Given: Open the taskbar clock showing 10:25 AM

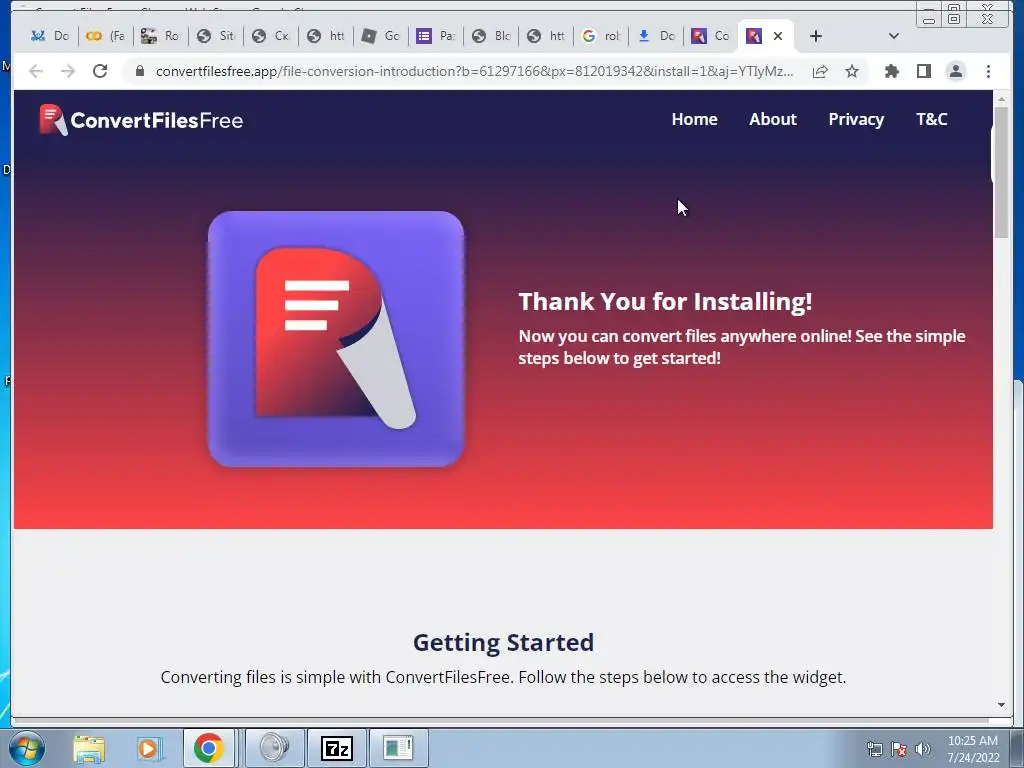Looking at the screenshot, I should tap(973, 749).
